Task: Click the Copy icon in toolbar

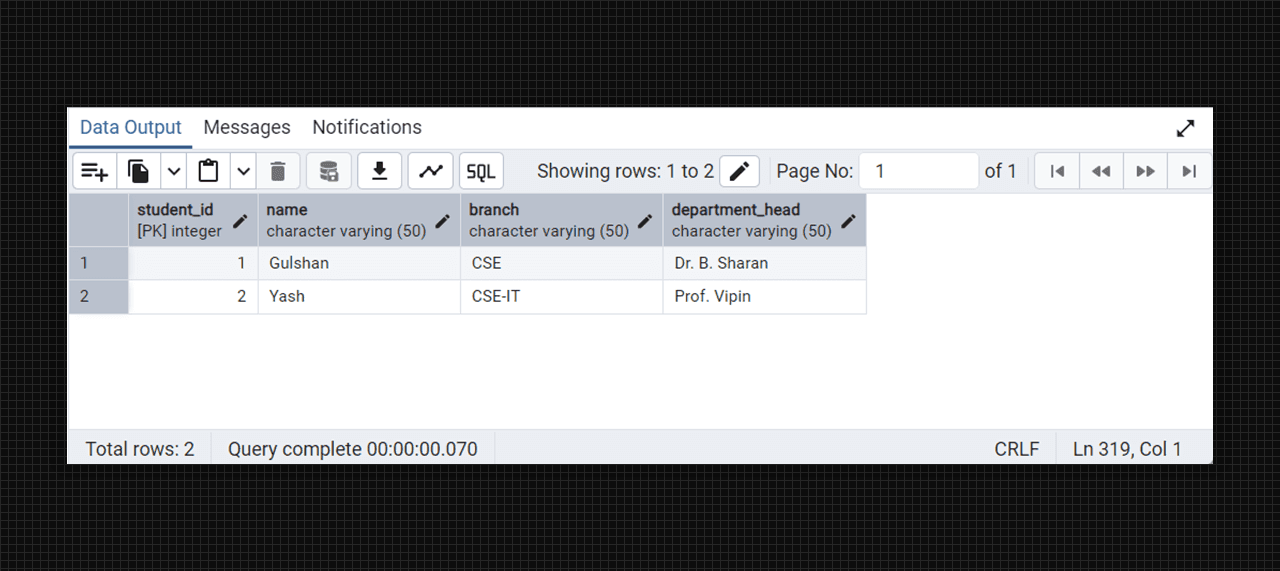Action: click(139, 171)
